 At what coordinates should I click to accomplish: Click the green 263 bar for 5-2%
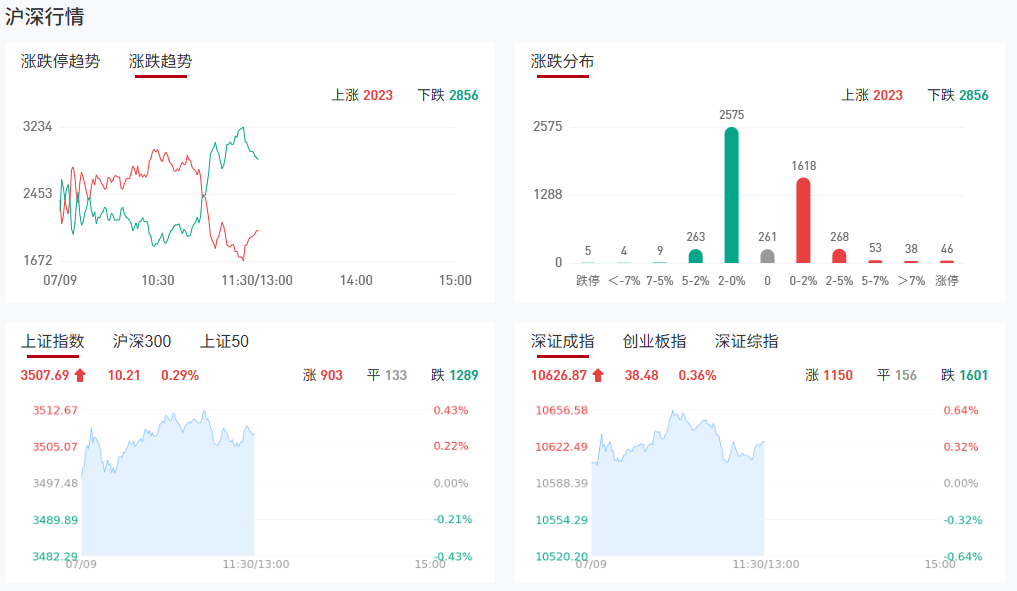(696, 256)
